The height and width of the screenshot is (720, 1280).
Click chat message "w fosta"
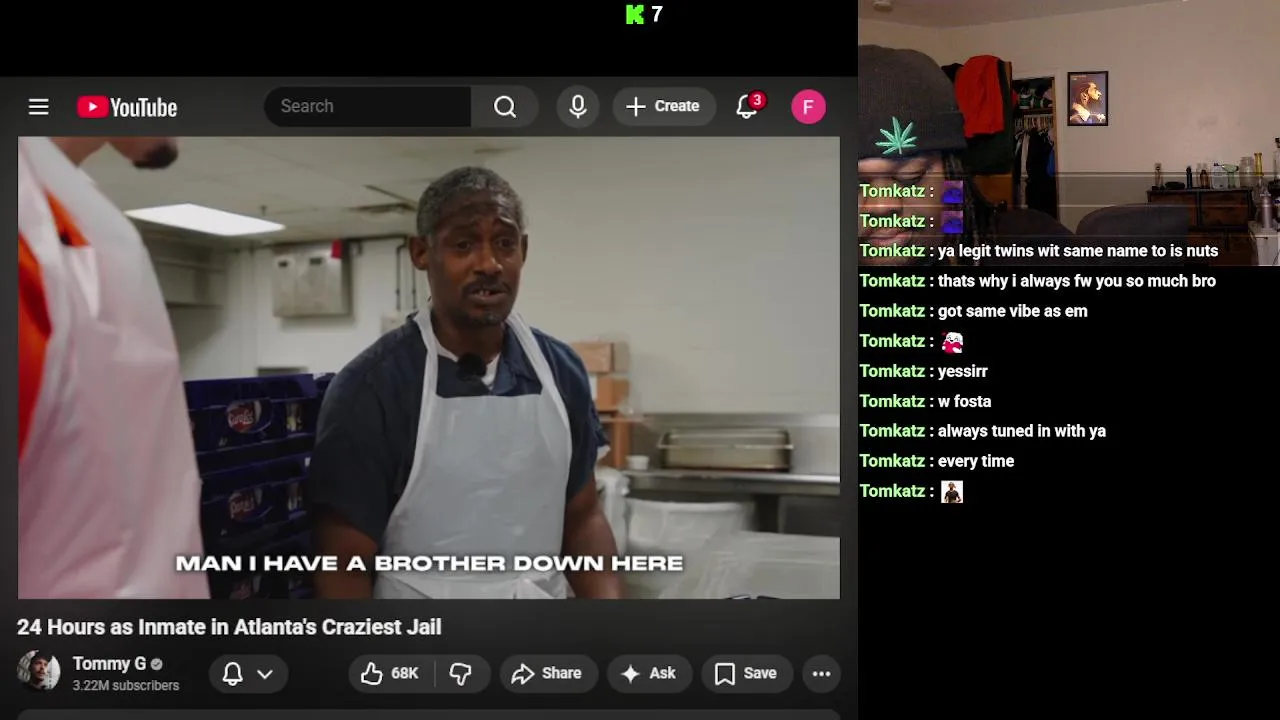[965, 401]
